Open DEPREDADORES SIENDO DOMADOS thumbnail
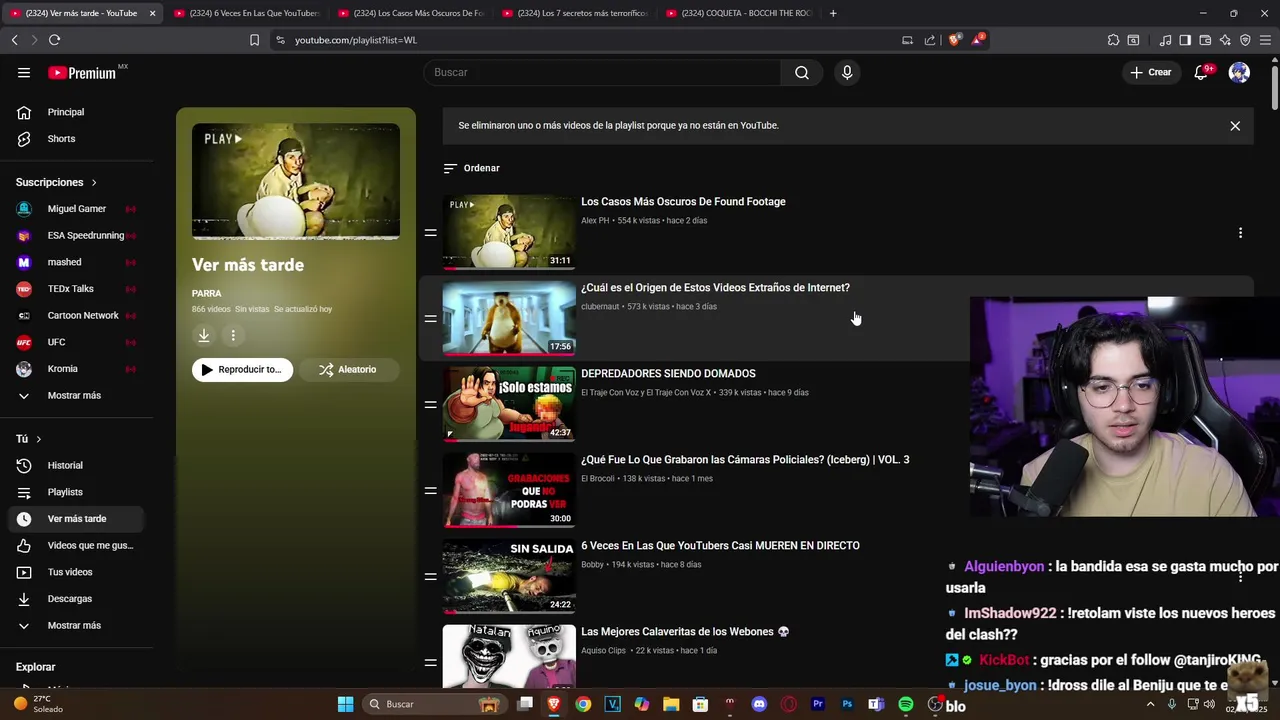 click(509, 404)
